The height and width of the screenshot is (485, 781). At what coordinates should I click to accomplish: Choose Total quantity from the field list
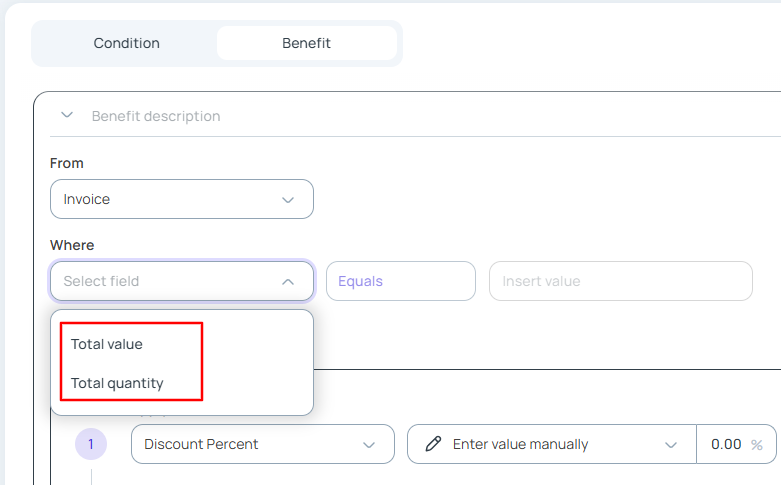point(117,383)
